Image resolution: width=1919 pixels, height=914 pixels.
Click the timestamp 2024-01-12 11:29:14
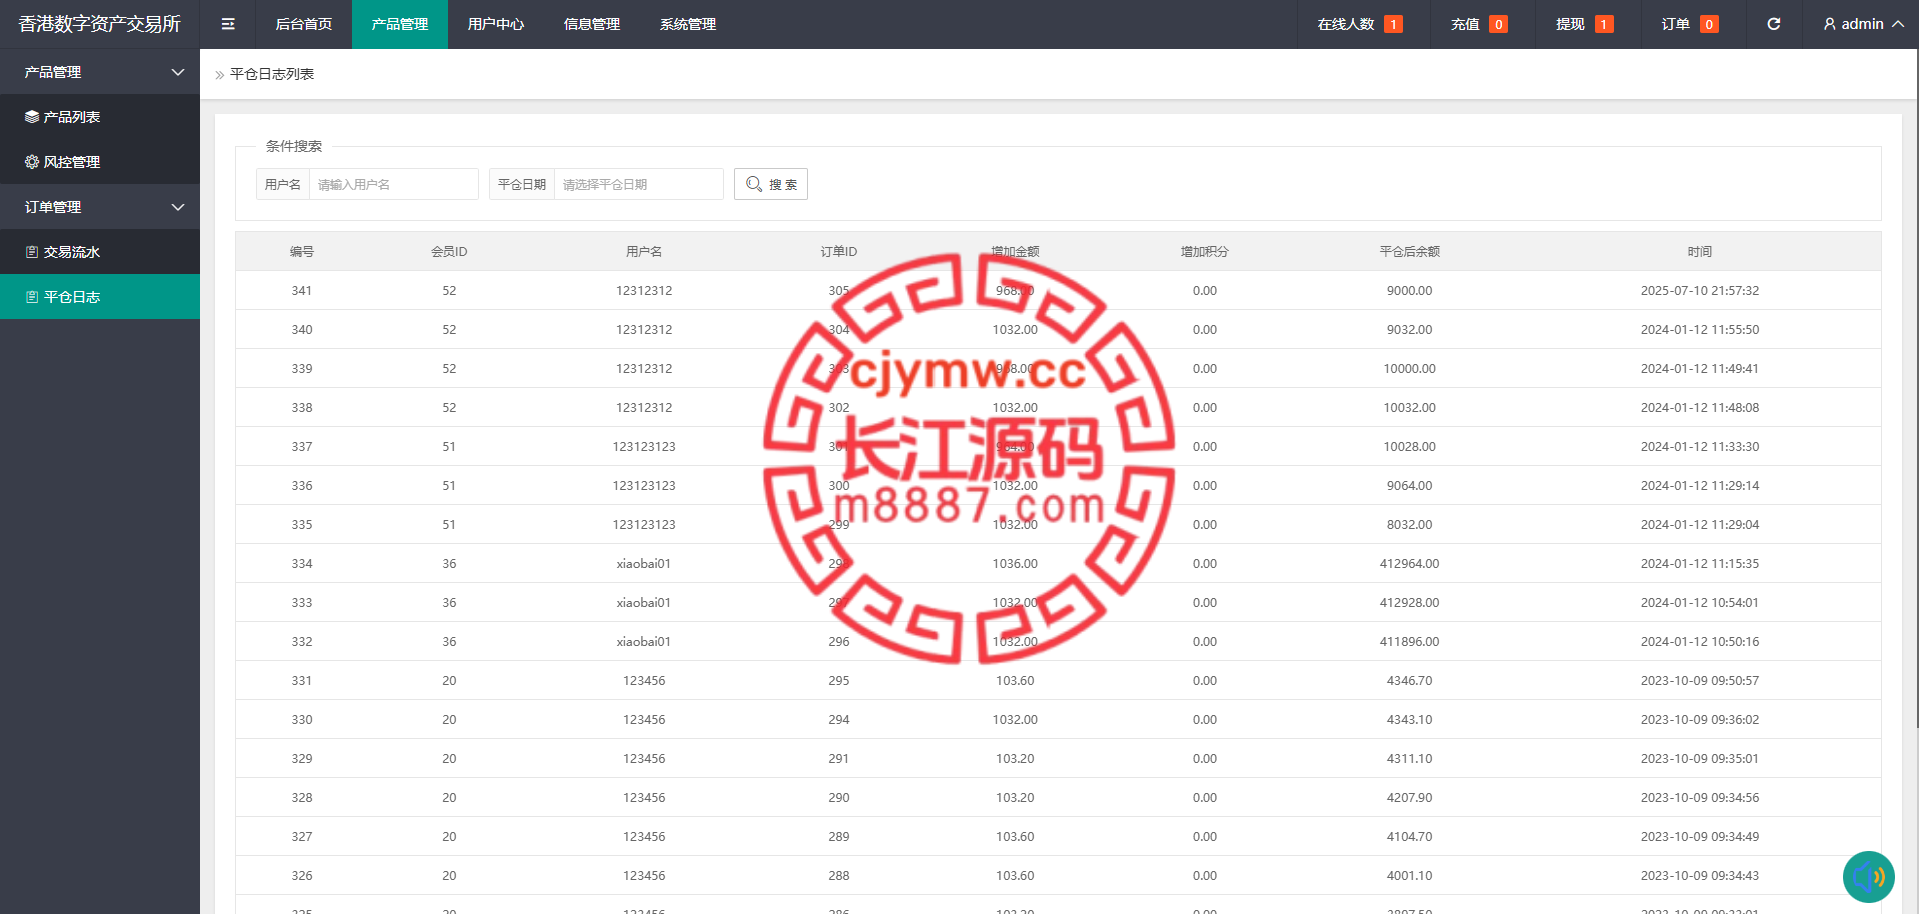click(x=1700, y=486)
